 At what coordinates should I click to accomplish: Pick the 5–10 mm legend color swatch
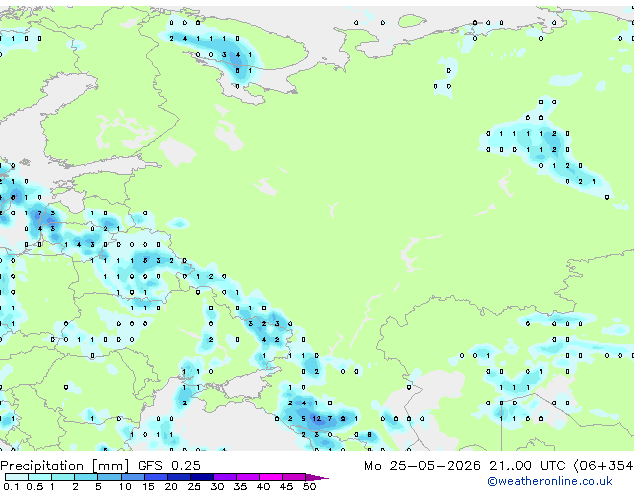(109, 477)
